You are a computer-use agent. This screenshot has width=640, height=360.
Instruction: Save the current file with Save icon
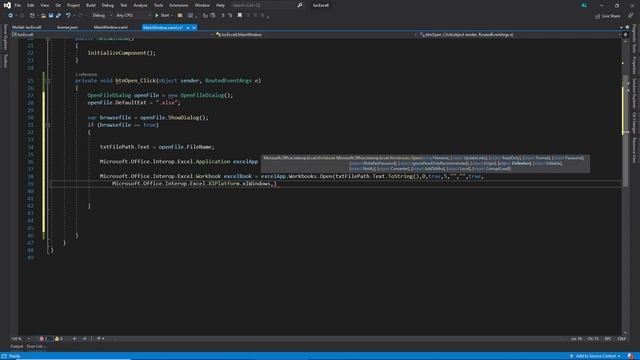pyautogui.click(x=51, y=16)
